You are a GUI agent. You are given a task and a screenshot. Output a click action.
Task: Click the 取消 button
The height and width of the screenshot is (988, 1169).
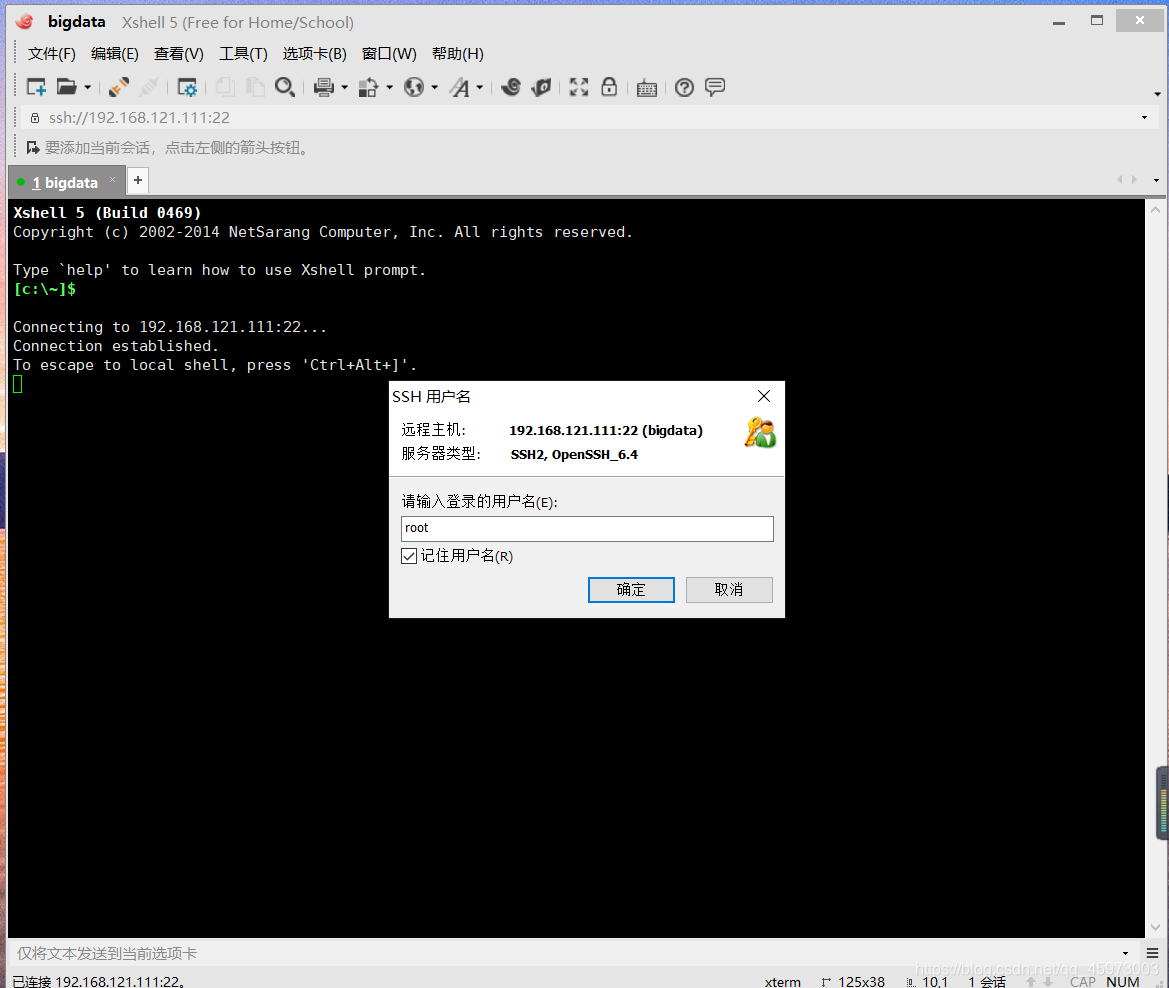tap(729, 590)
